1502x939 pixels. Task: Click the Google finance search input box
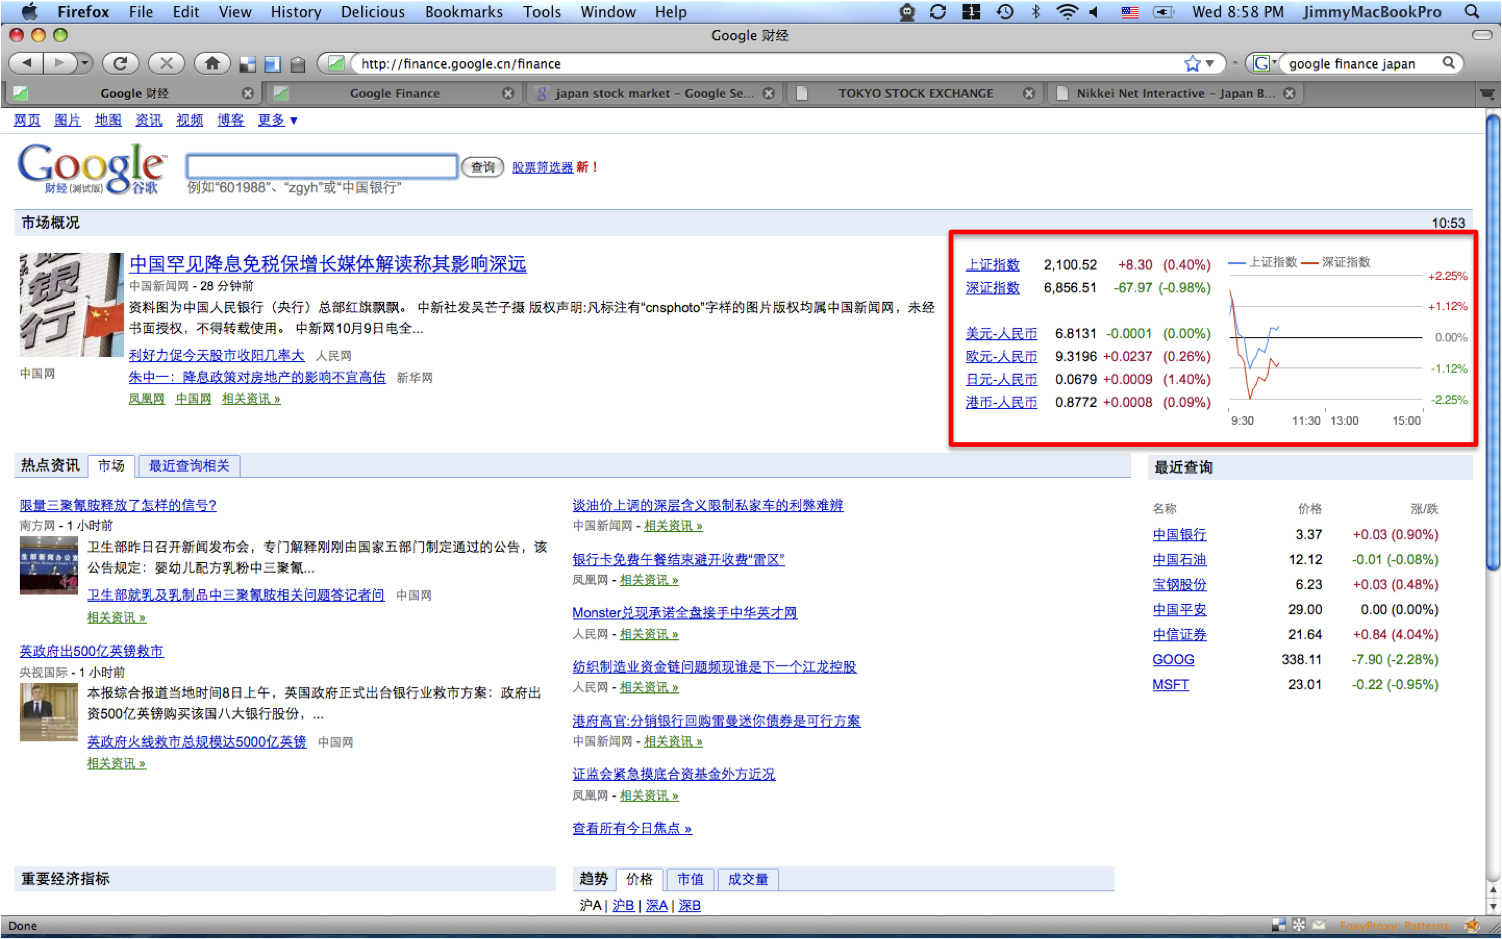pyautogui.click(x=322, y=167)
